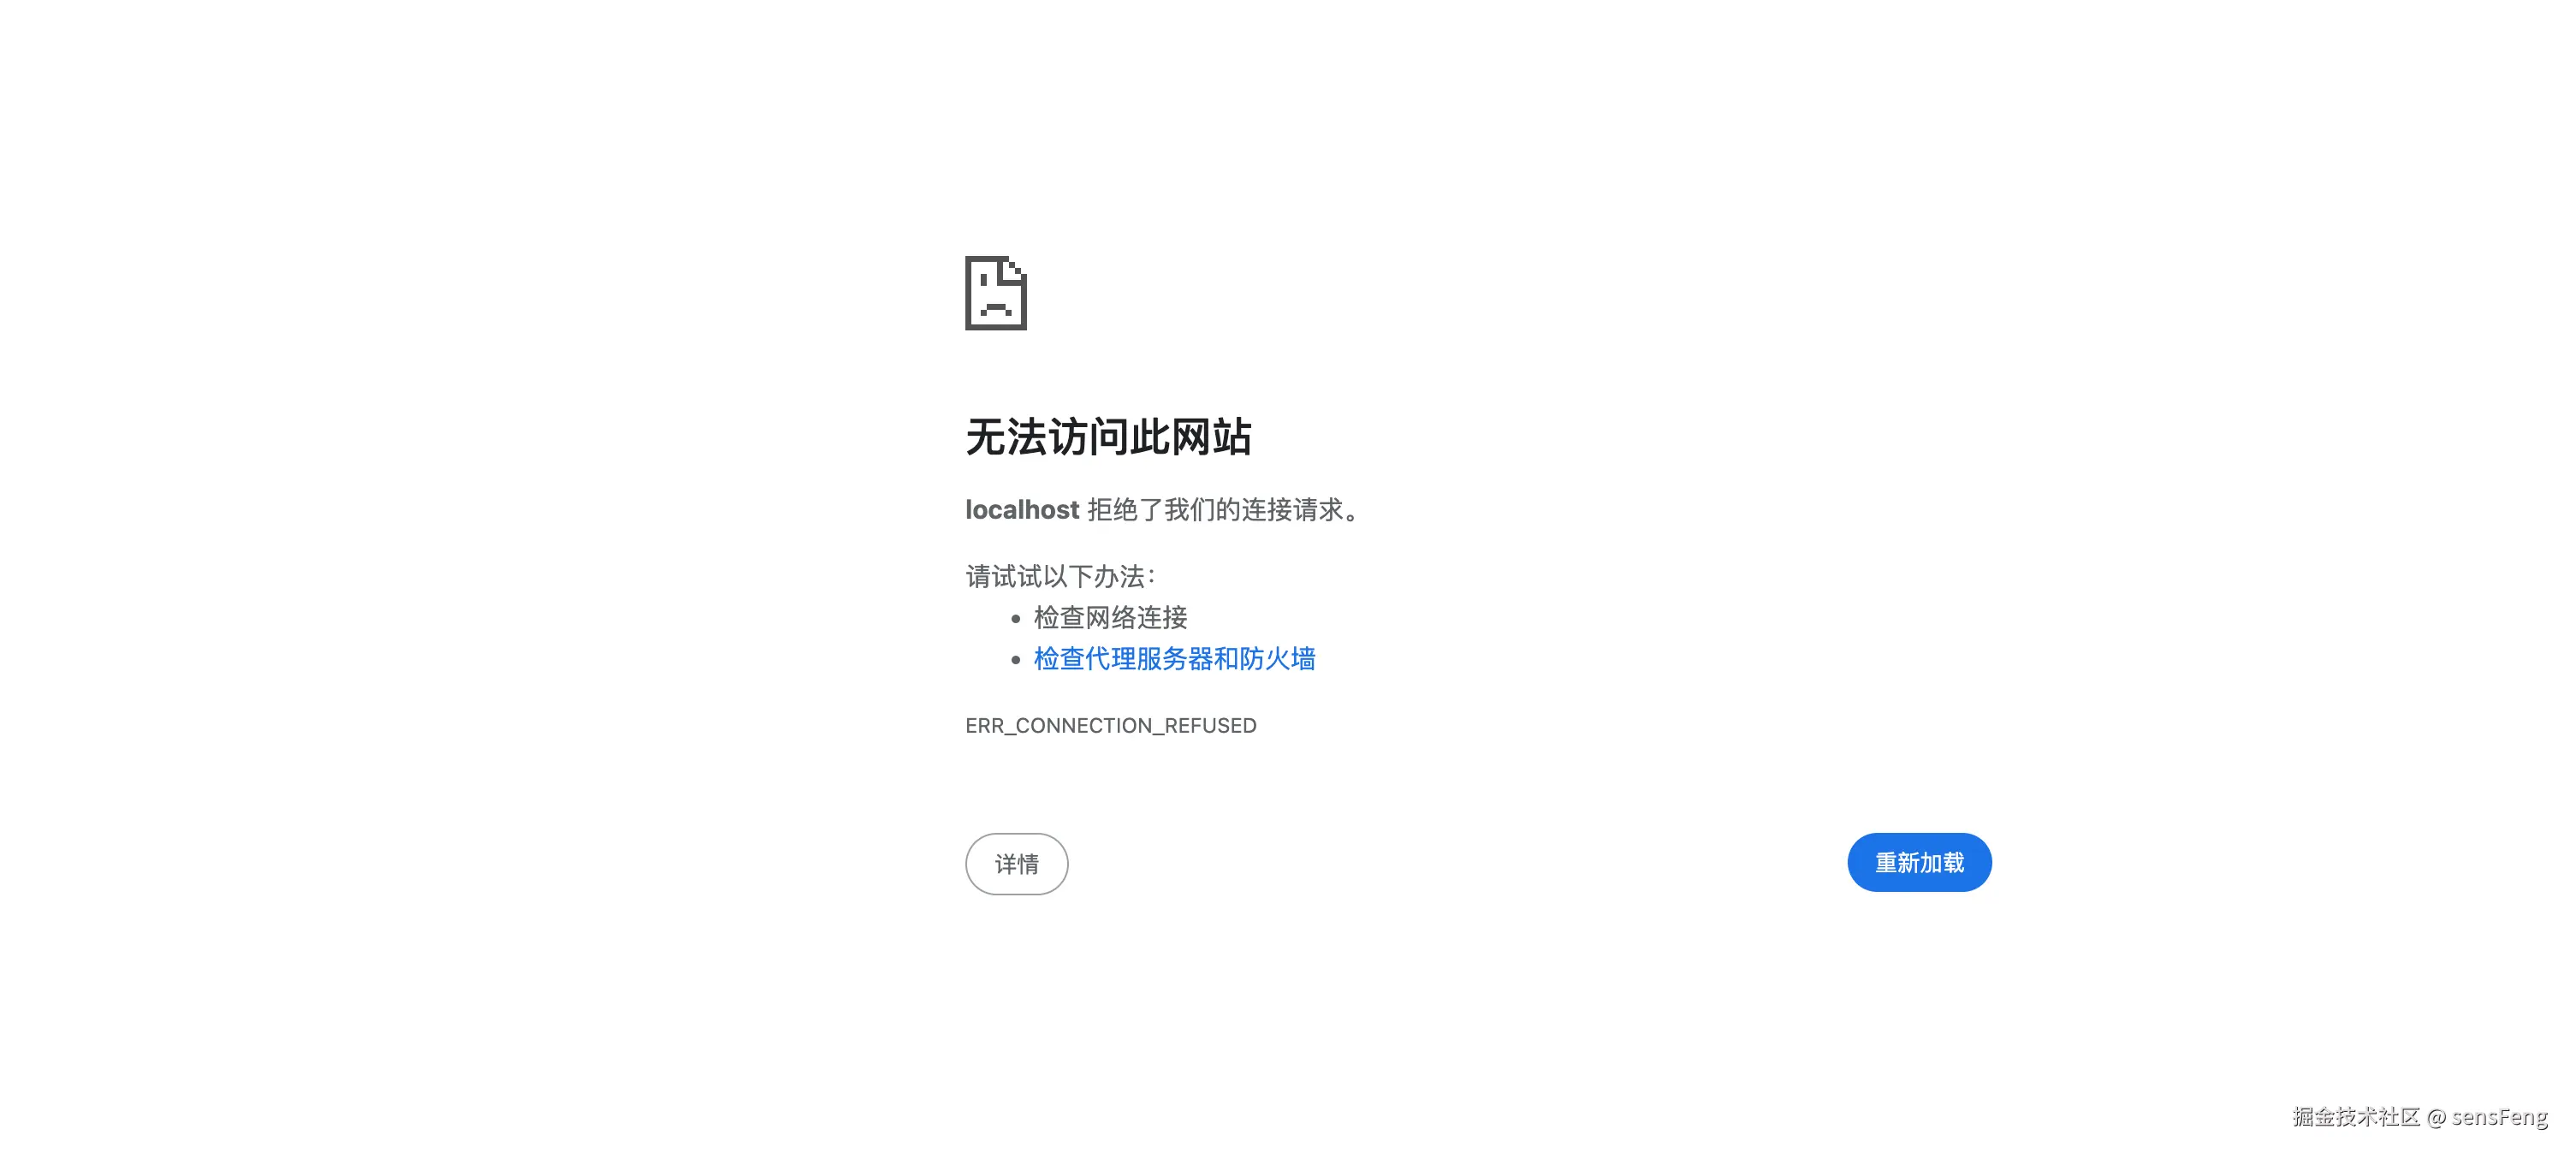Click bullet dot before 检查网络连接

[x=1015, y=619]
